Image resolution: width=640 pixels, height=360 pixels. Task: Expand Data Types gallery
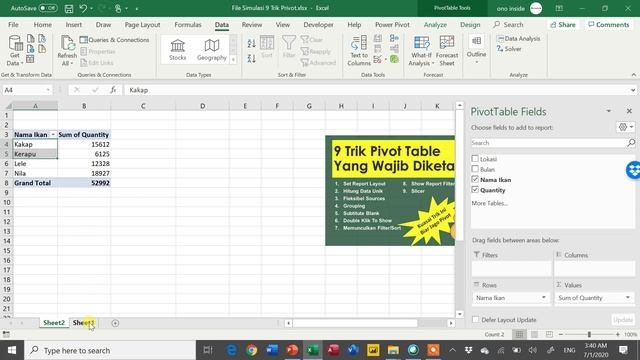[233, 60]
